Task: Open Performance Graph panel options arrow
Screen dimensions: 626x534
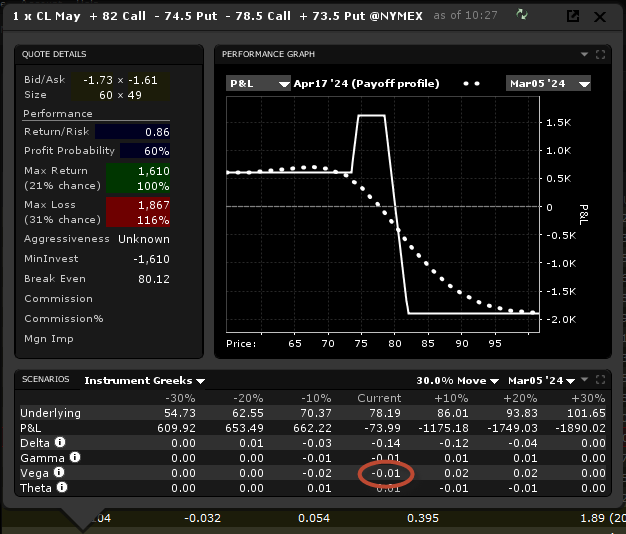Action: point(584,54)
